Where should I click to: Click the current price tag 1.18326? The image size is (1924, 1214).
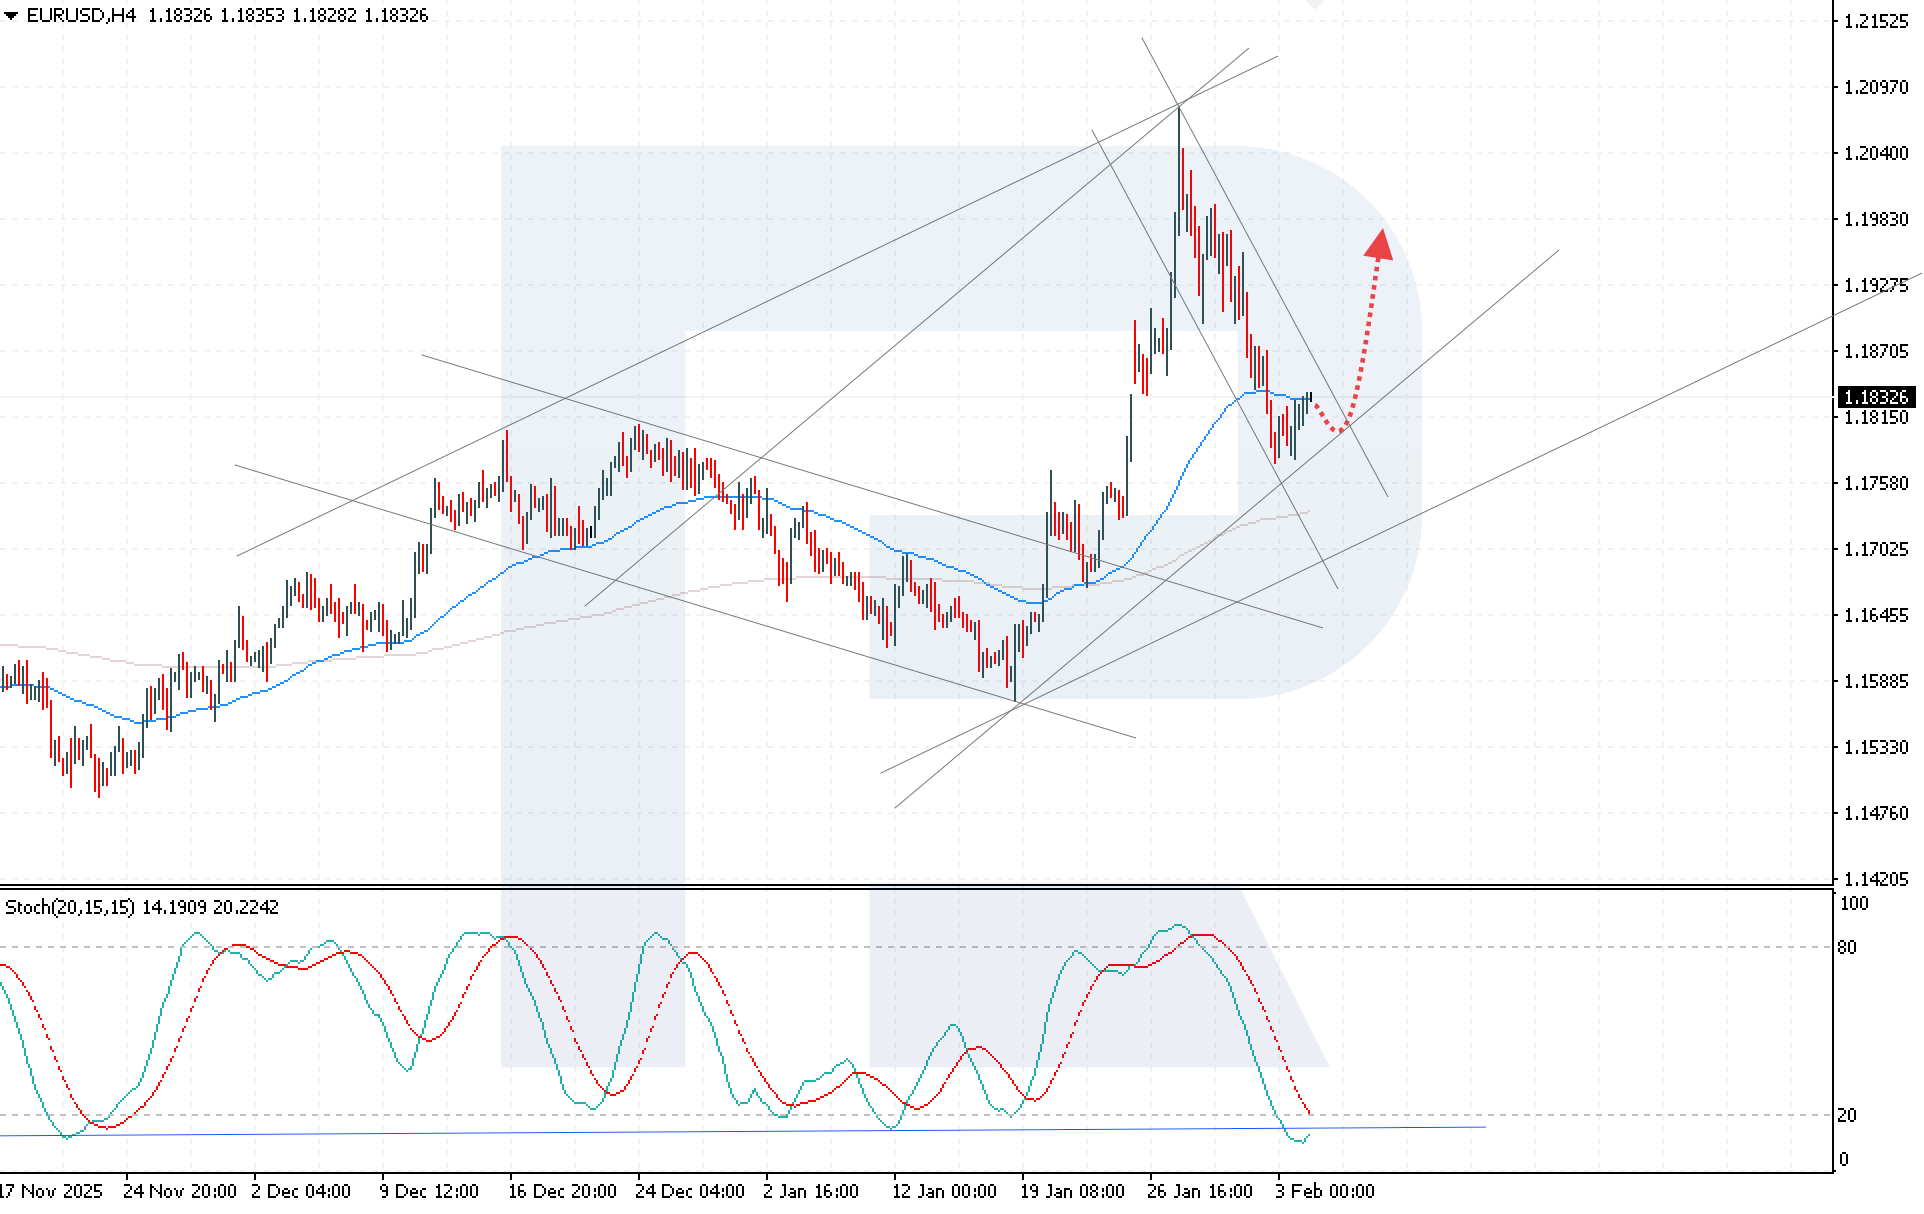coord(1876,397)
